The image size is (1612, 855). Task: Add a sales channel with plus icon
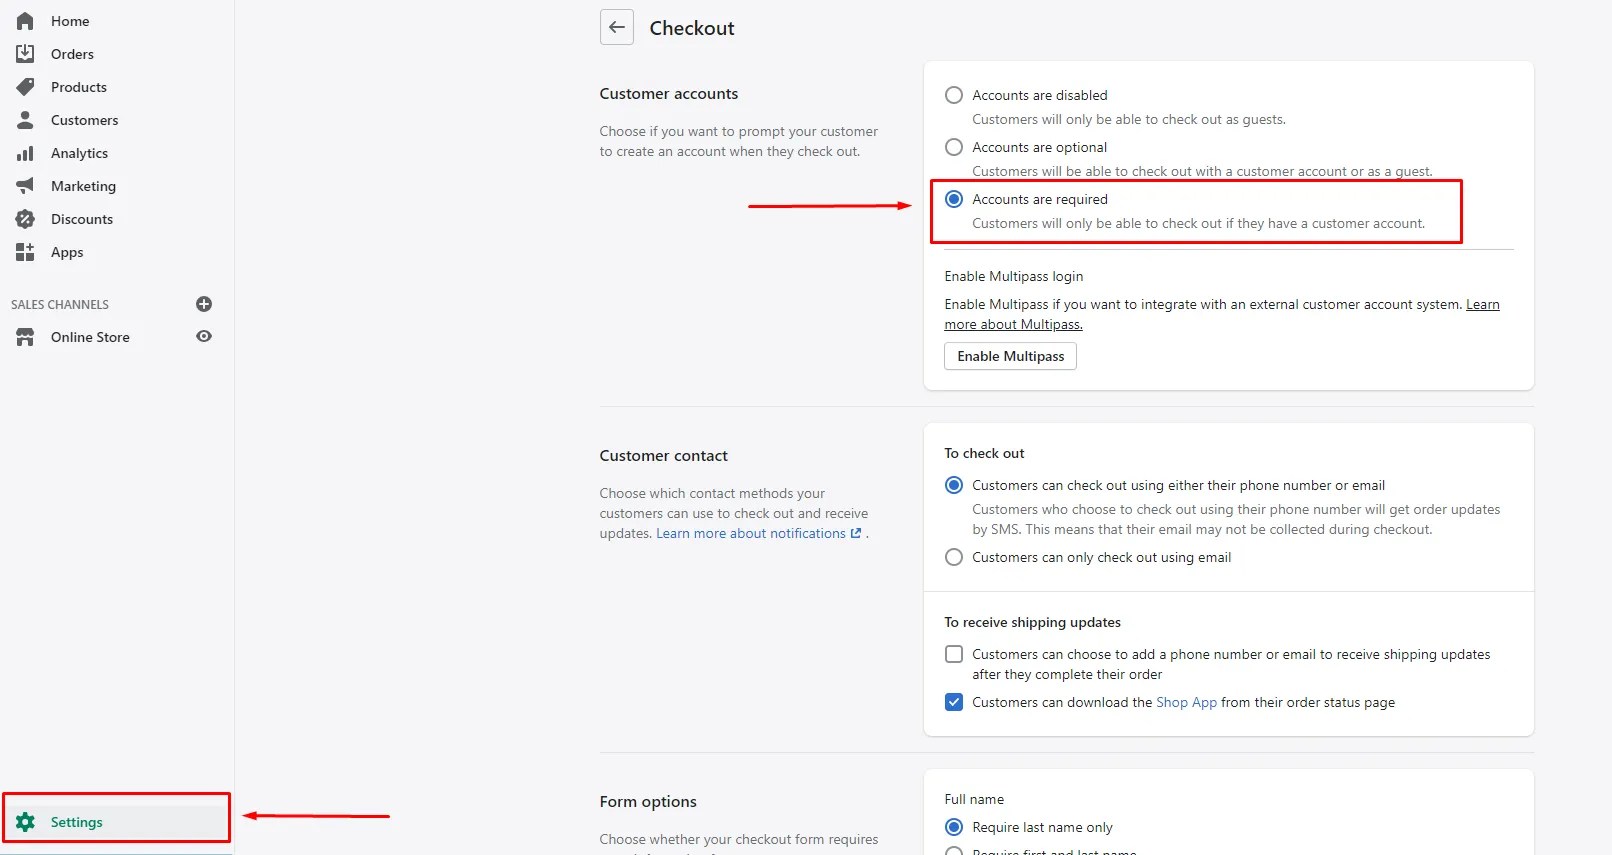coord(204,304)
